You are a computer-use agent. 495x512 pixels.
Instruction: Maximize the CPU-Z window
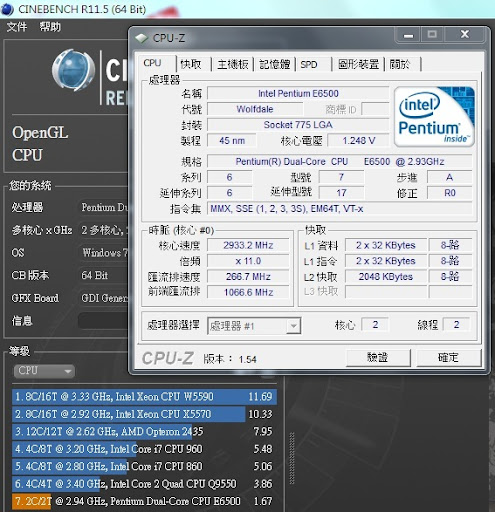pos(432,35)
